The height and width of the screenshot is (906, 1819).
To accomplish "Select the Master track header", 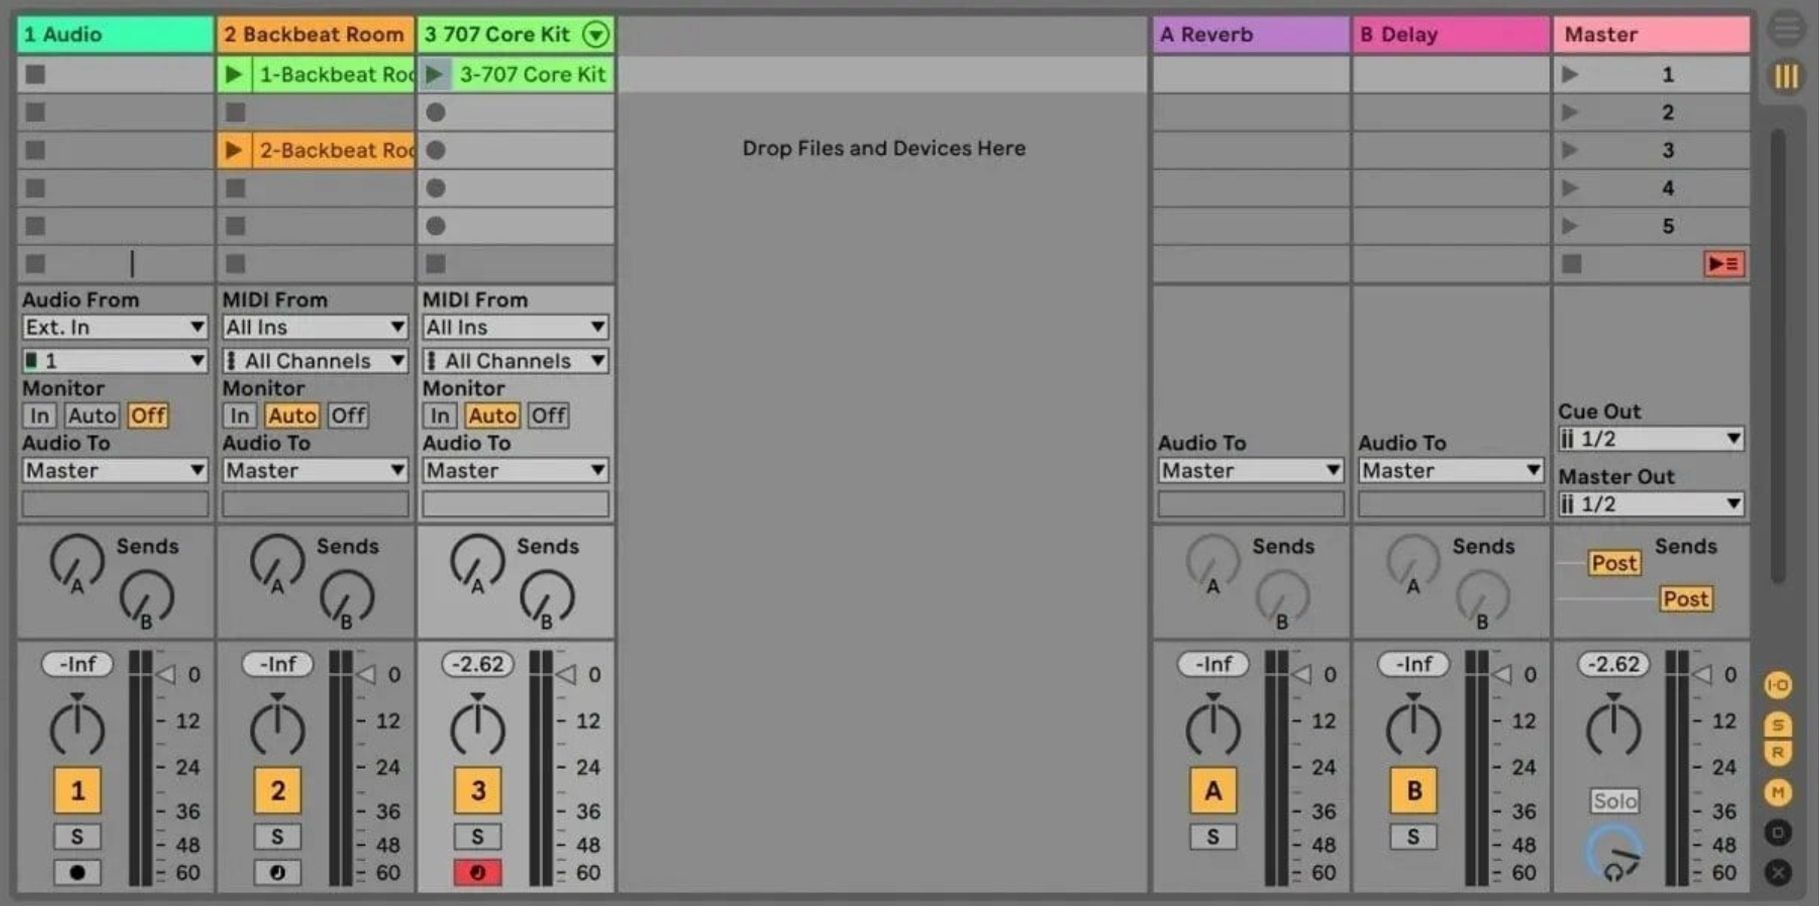I will coord(1651,34).
